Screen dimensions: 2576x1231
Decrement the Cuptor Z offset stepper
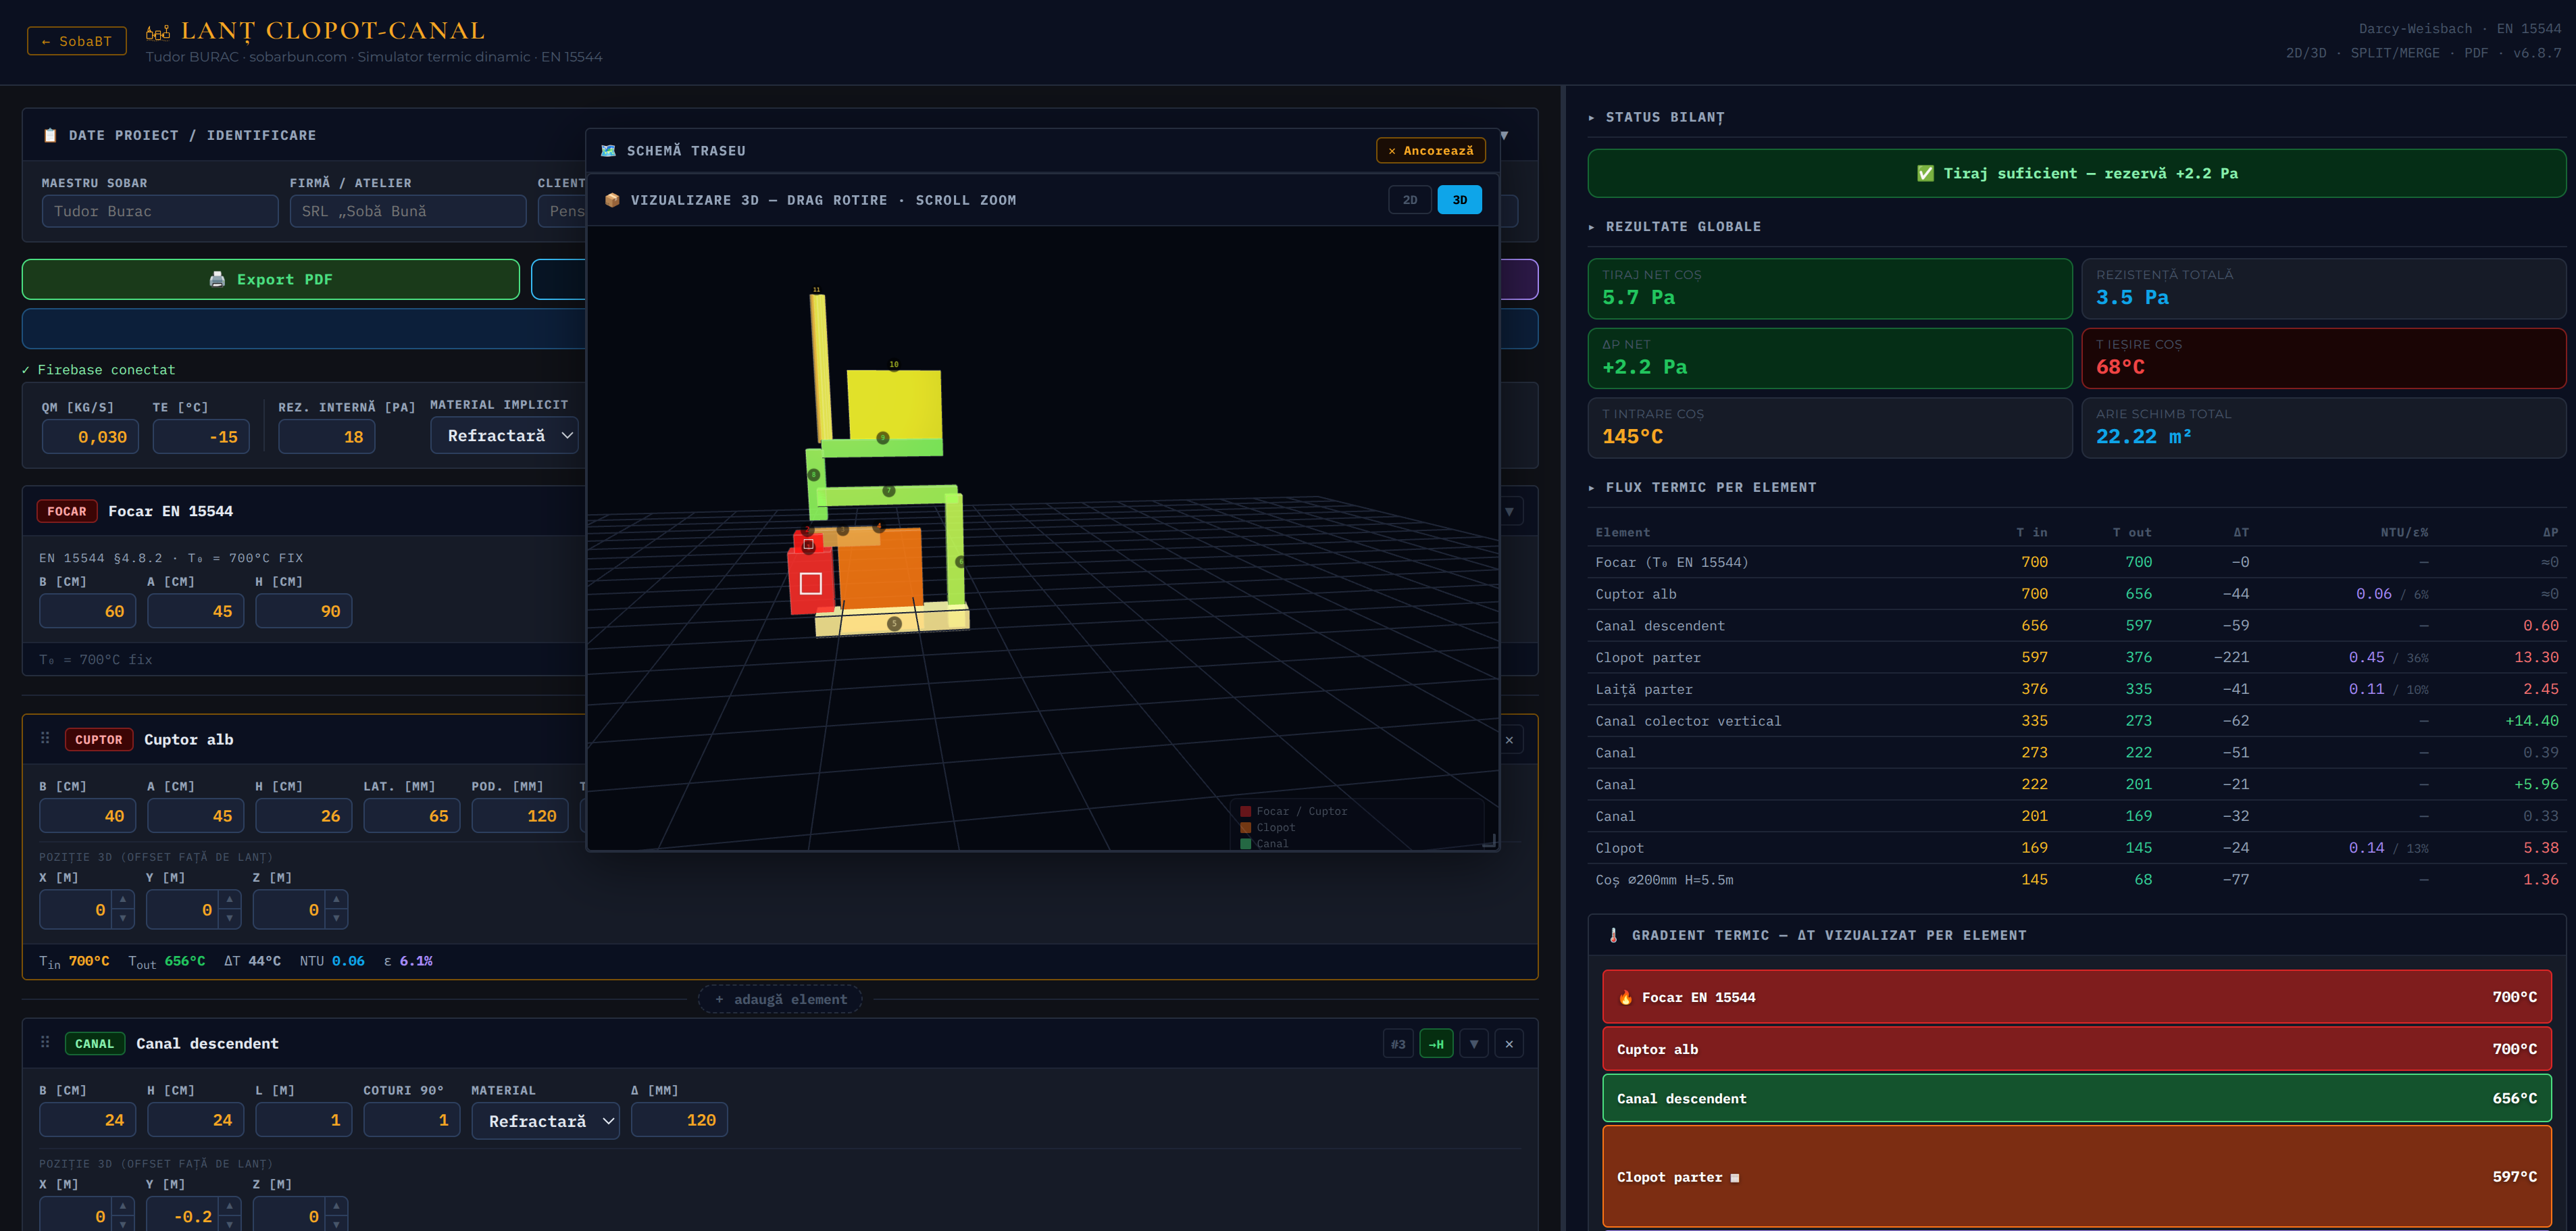pyautogui.click(x=337, y=919)
